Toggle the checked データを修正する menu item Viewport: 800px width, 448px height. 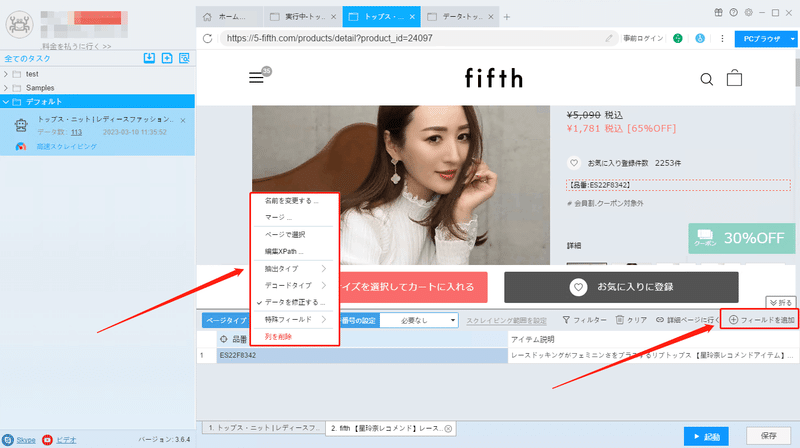293,303
